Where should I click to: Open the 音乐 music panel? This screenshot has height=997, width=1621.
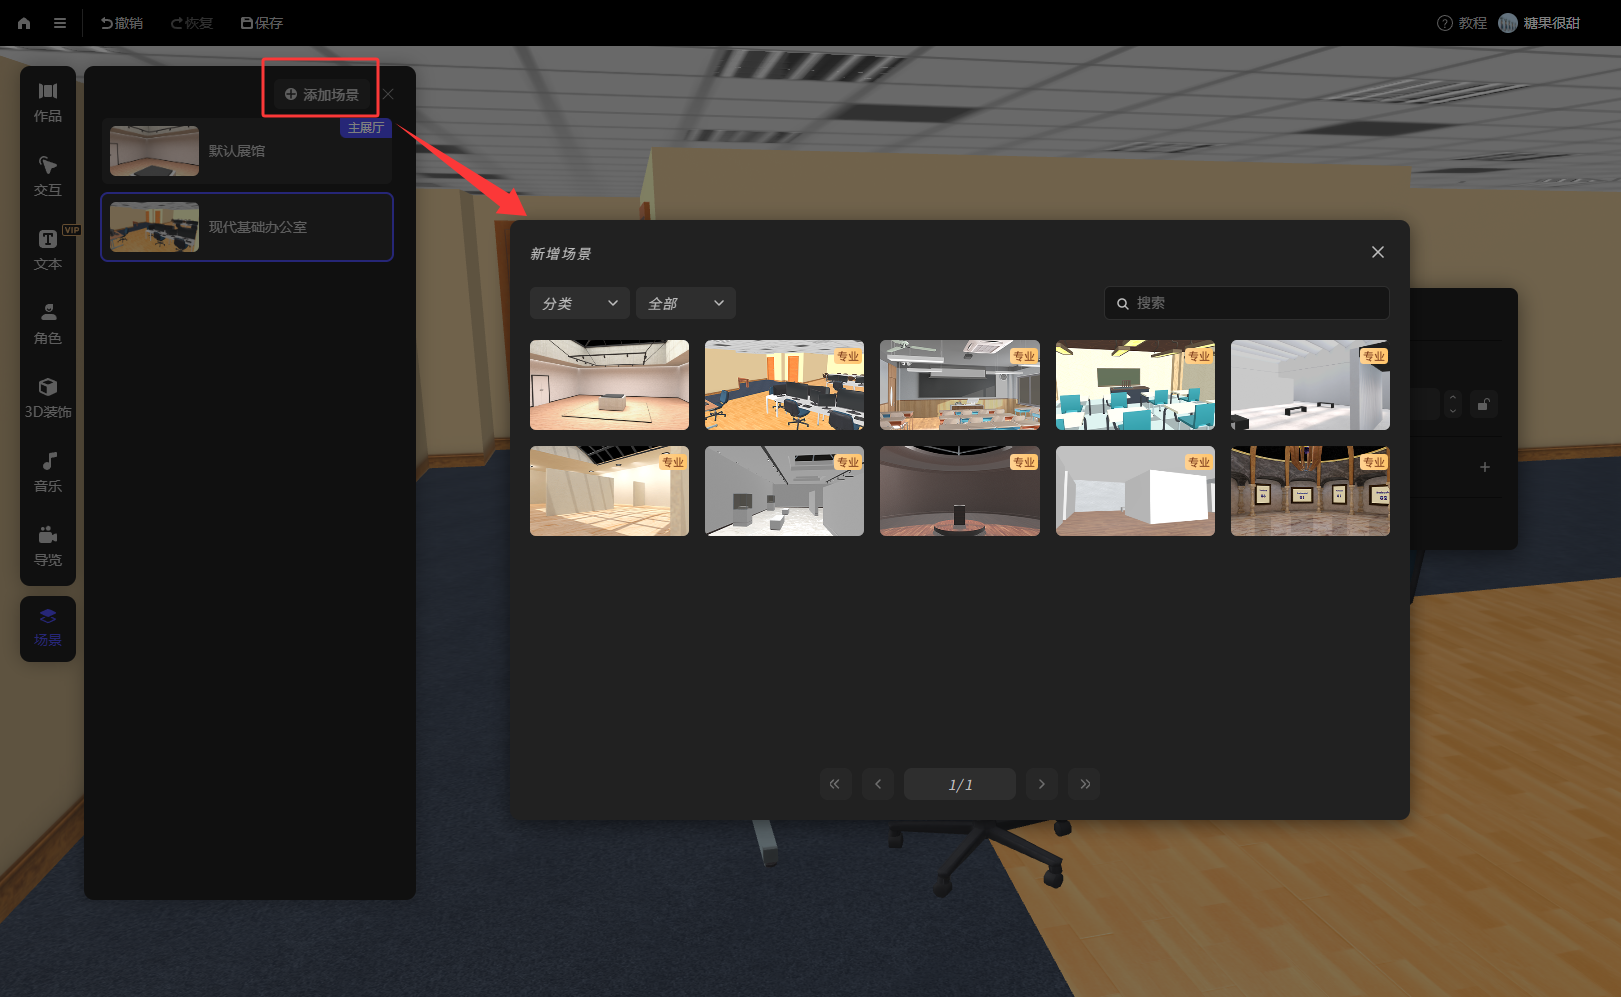click(48, 473)
